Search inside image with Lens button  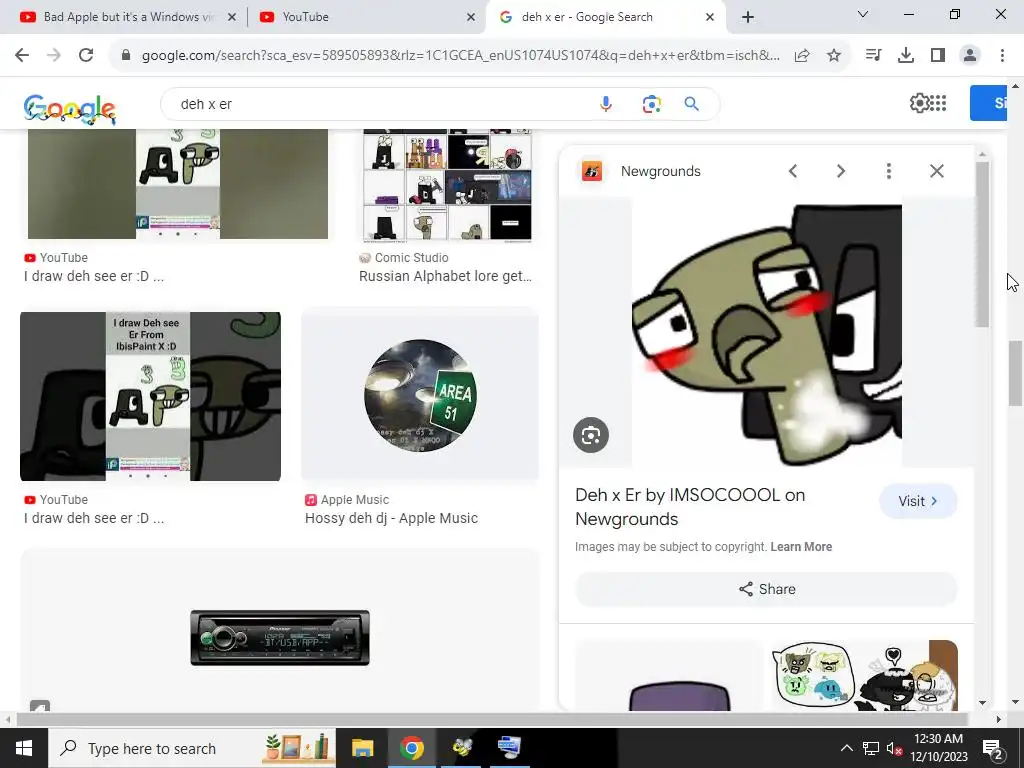tap(591, 435)
